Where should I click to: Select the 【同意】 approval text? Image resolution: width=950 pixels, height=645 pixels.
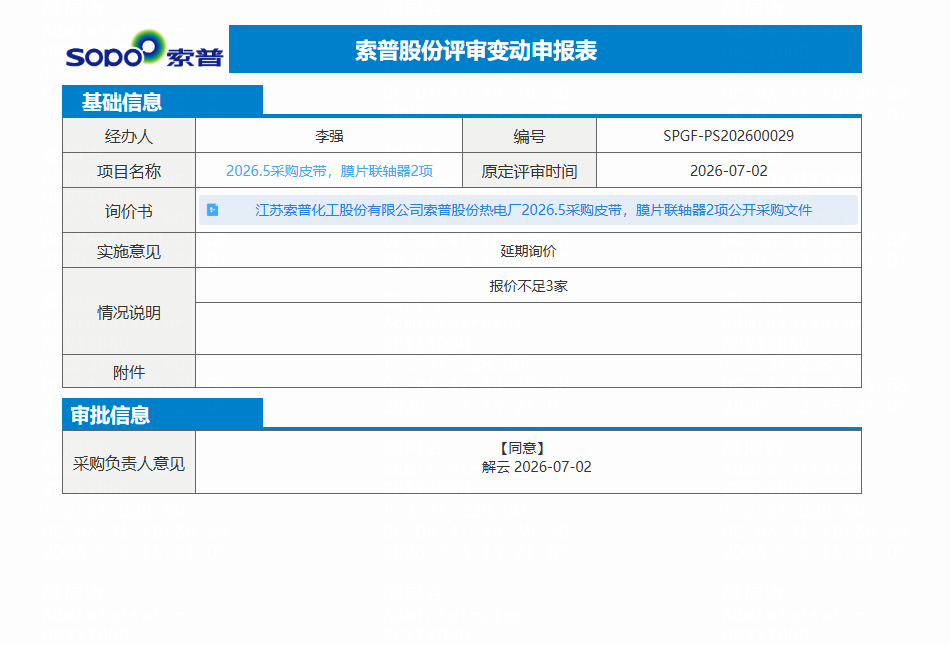tap(522, 448)
